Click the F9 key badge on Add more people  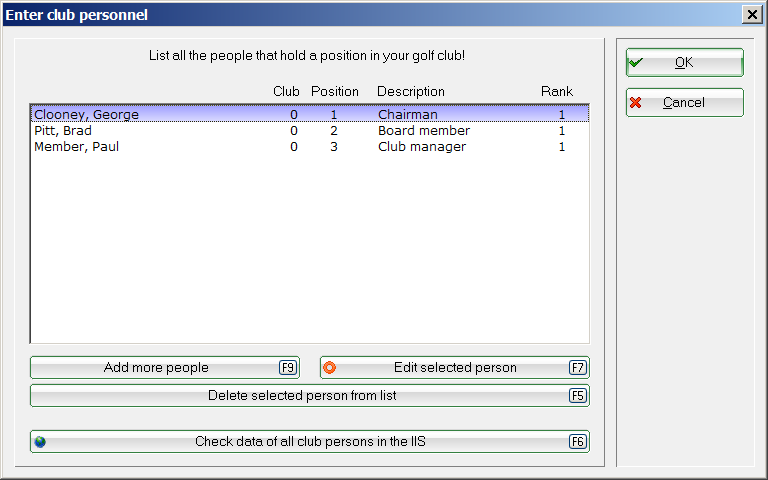tap(288, 367)
